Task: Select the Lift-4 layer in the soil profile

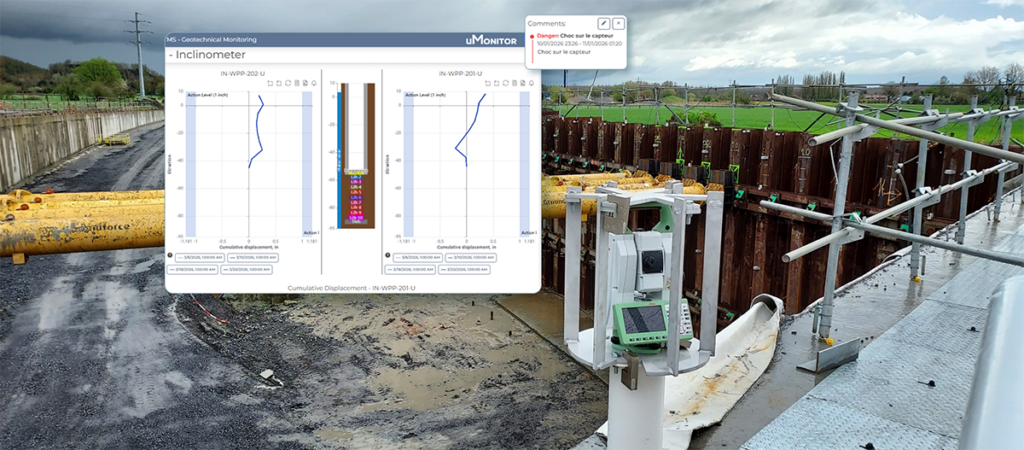Action: tap(356, 187)
